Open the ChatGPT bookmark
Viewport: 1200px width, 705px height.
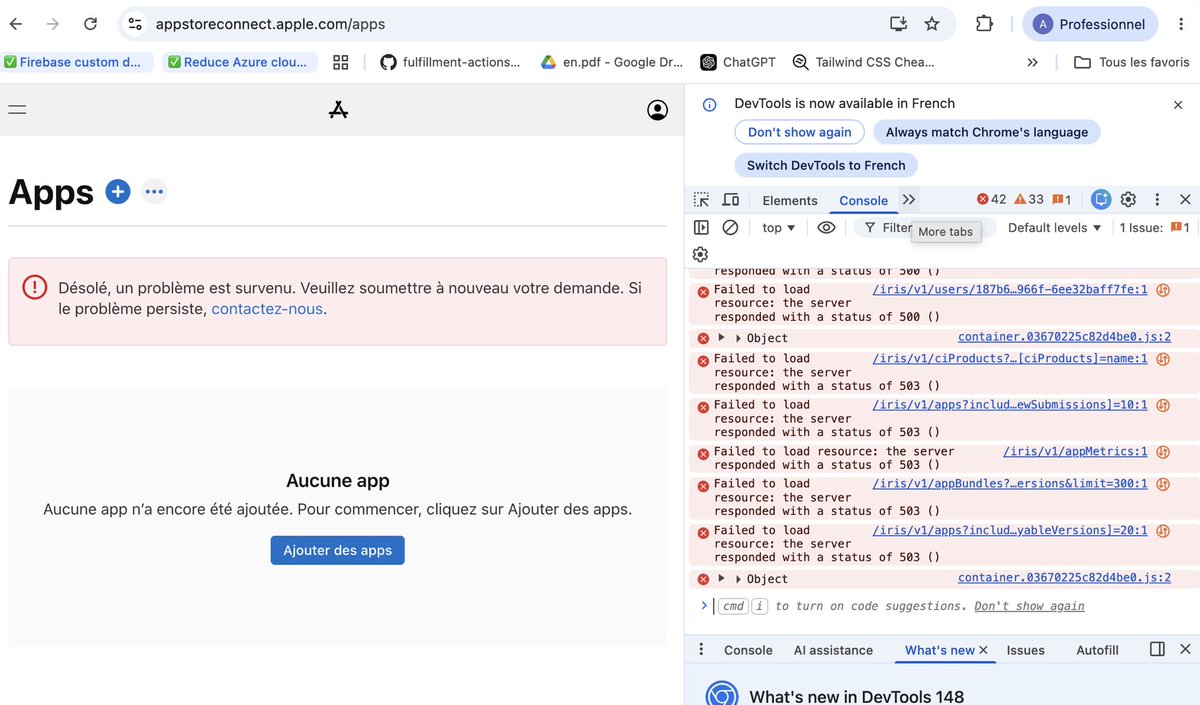(x=738, y=62)
